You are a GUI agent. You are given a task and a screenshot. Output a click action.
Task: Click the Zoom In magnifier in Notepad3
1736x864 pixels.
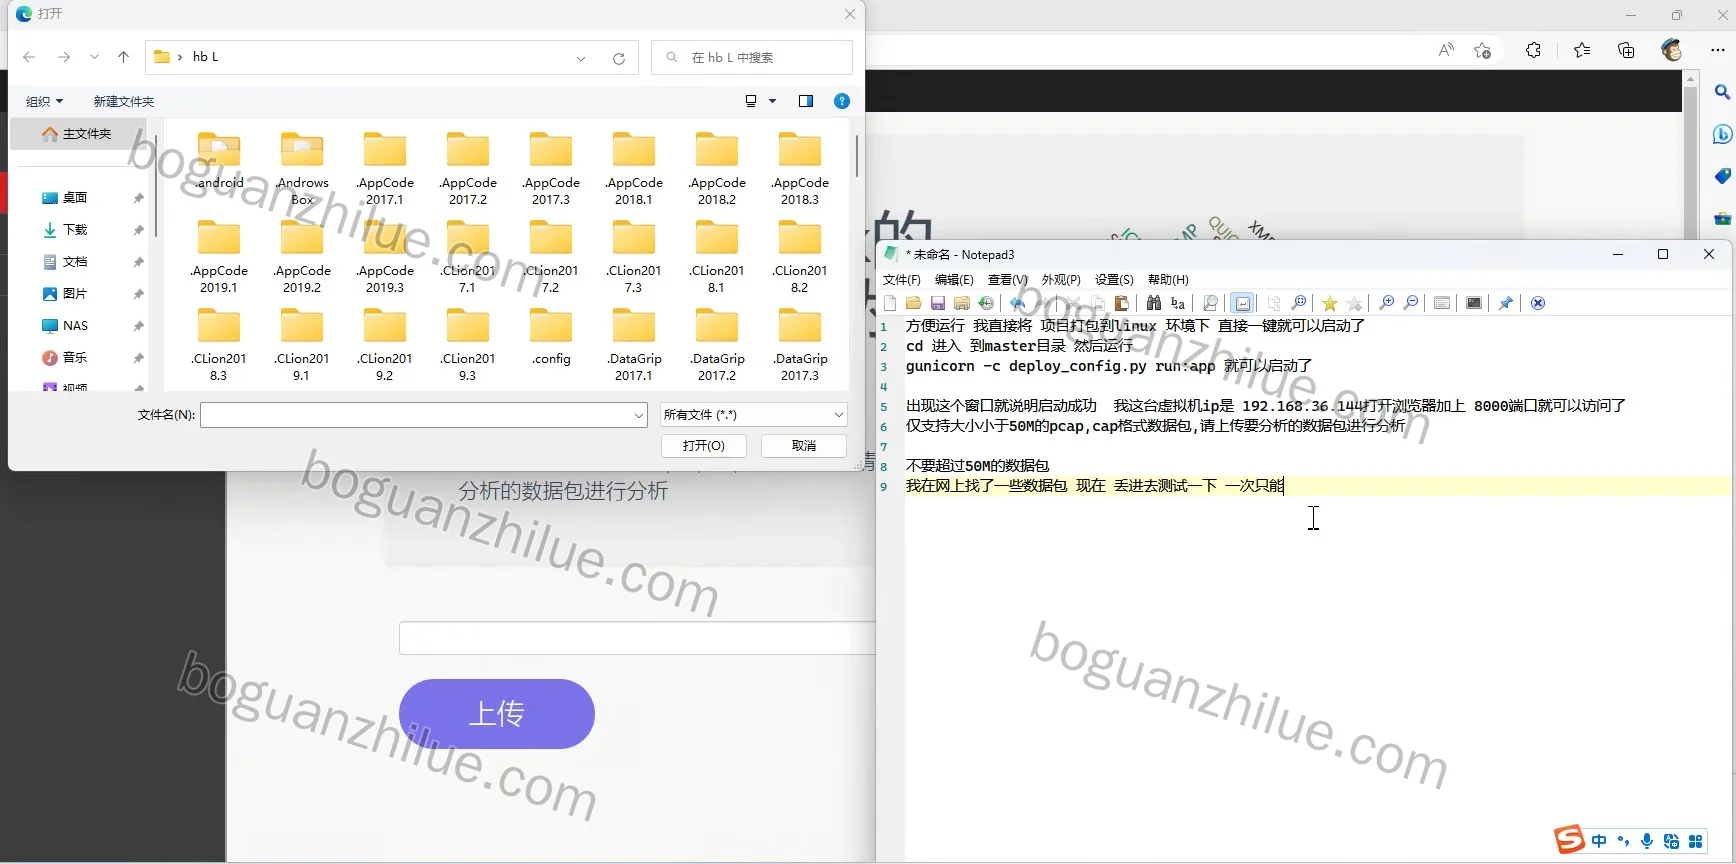click(1387, 303)
